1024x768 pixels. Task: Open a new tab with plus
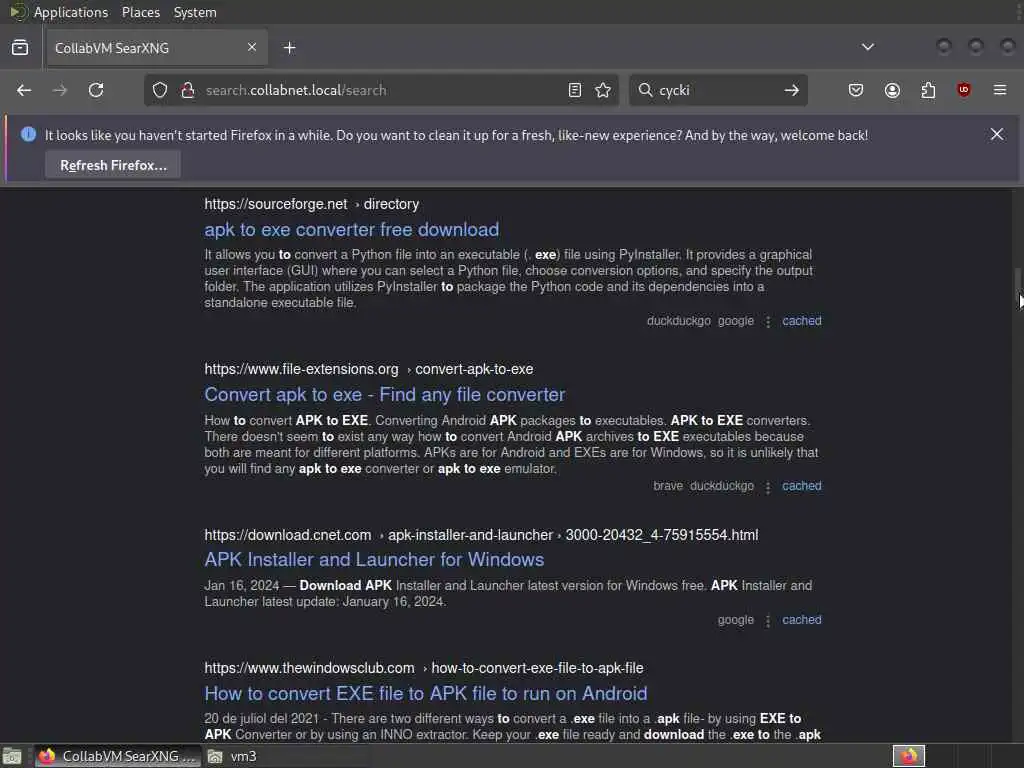[x=289, y=48]
